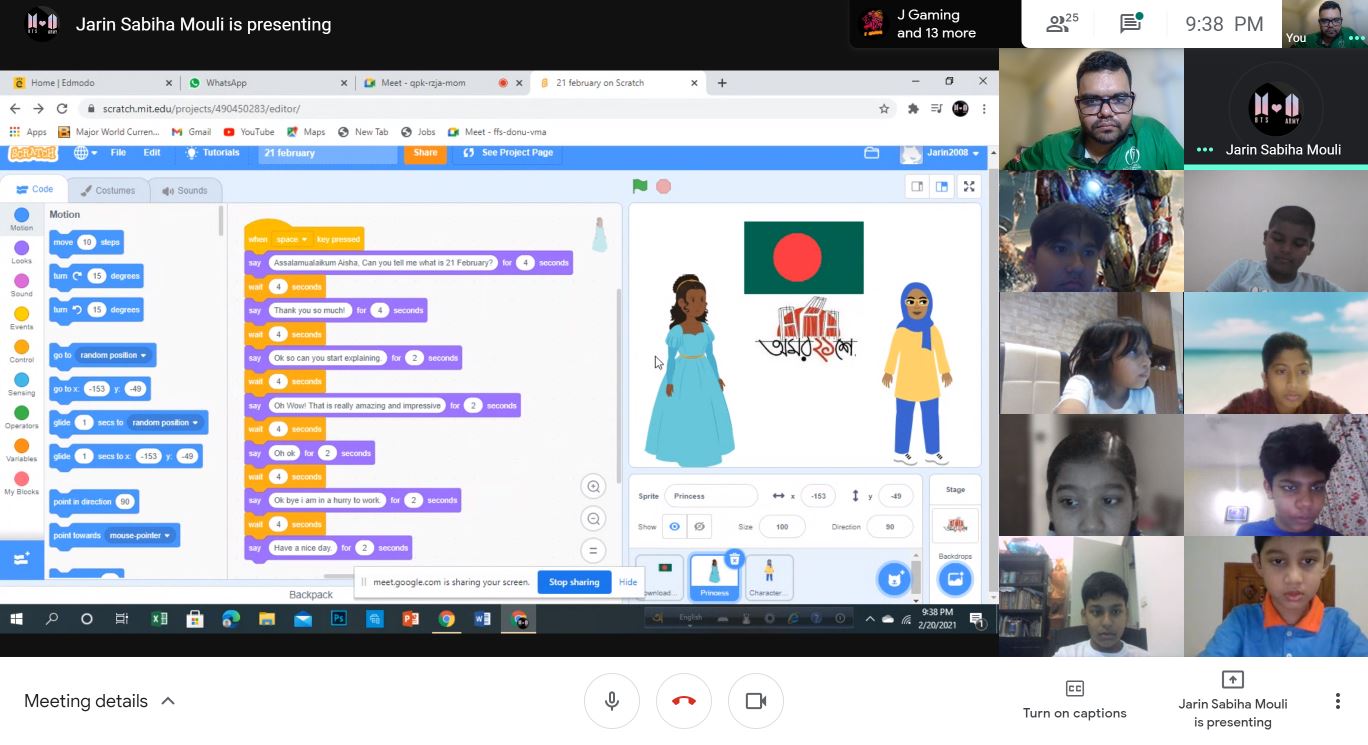Turn off the camera in Meet
This screenshot has width=1368, height=745.
pyautogui.click(x=756, y=701)
